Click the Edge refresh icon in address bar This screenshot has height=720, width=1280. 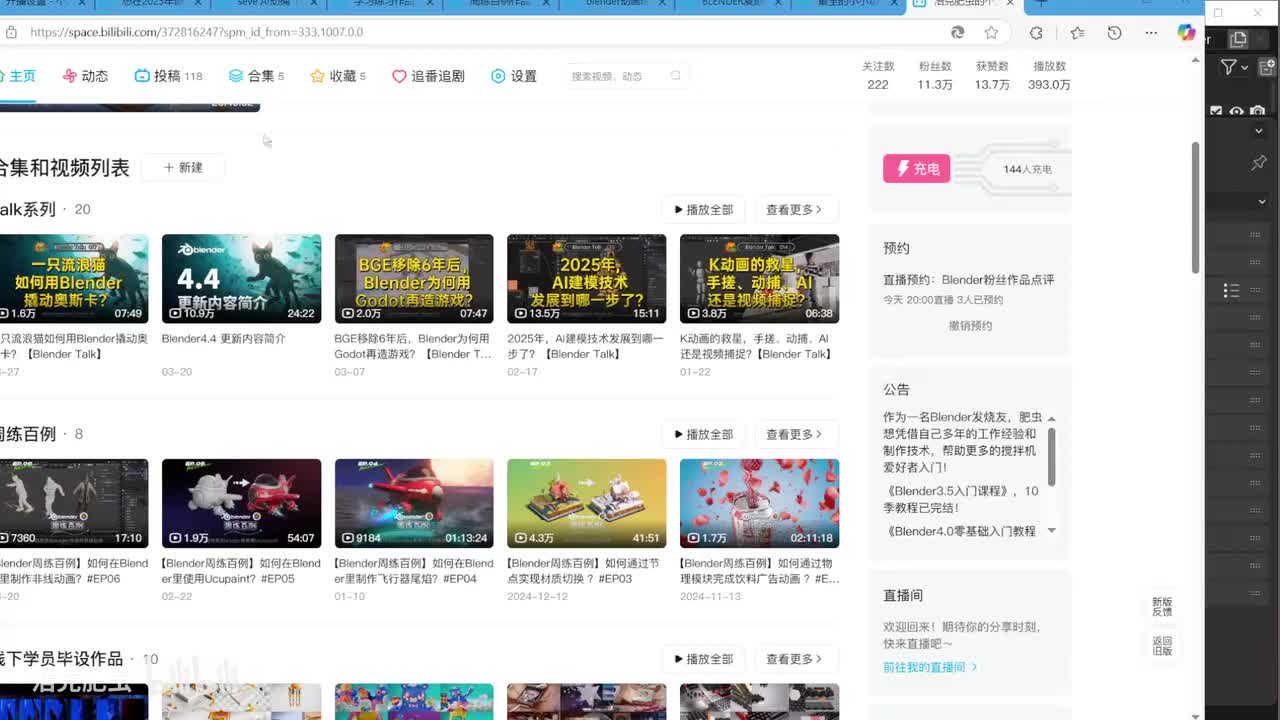pos(957,32)
